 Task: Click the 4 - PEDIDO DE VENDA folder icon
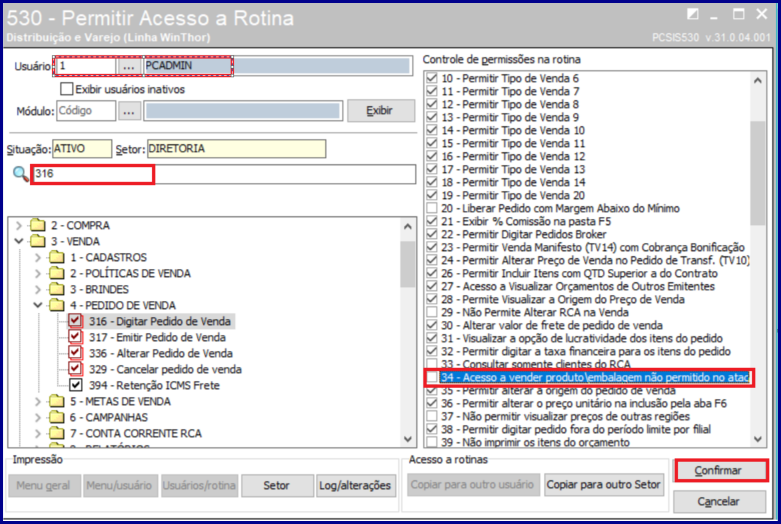tap(57, 305)
